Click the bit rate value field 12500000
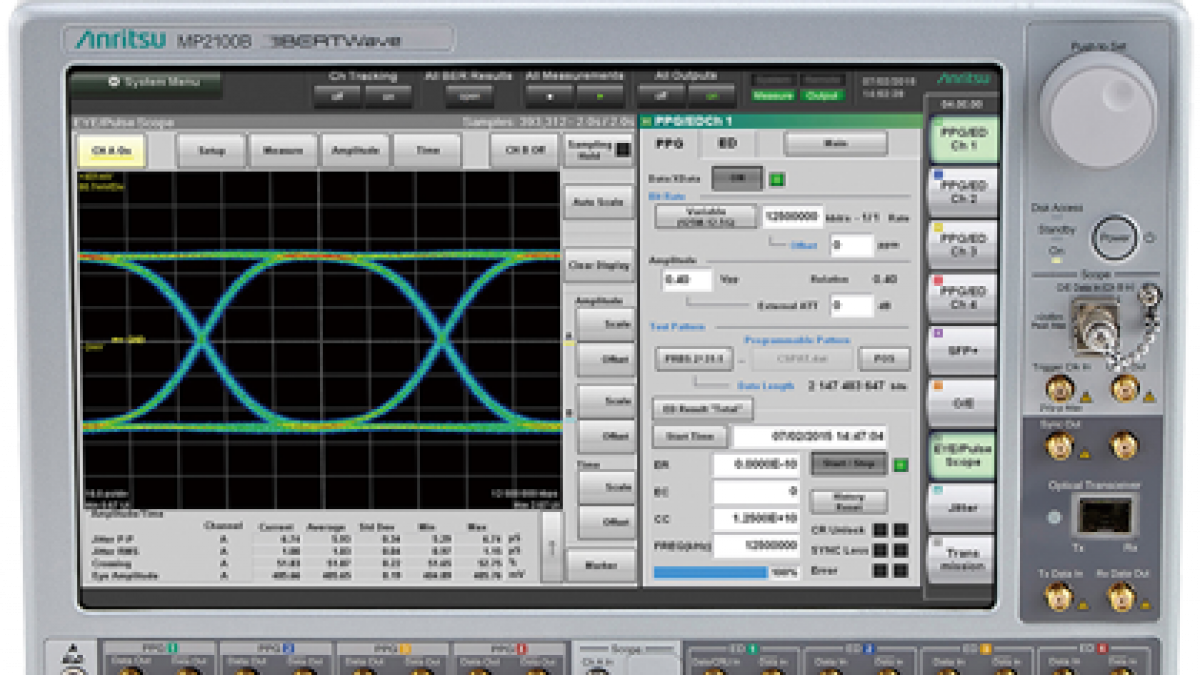 point(792,216)
